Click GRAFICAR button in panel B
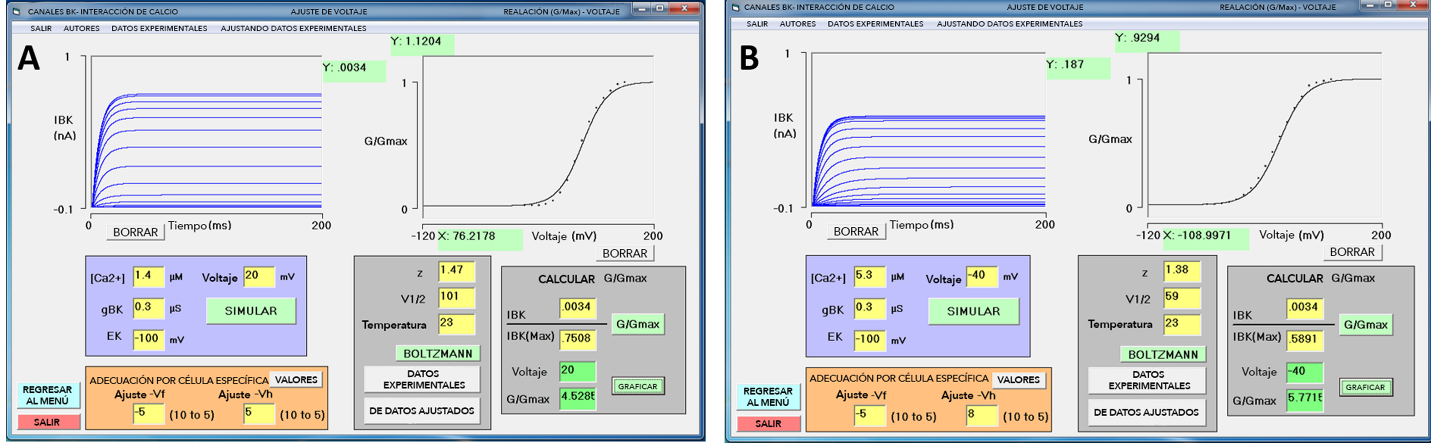The height and width of the screenshot is (443, 1437). (x=1364, y=387)
